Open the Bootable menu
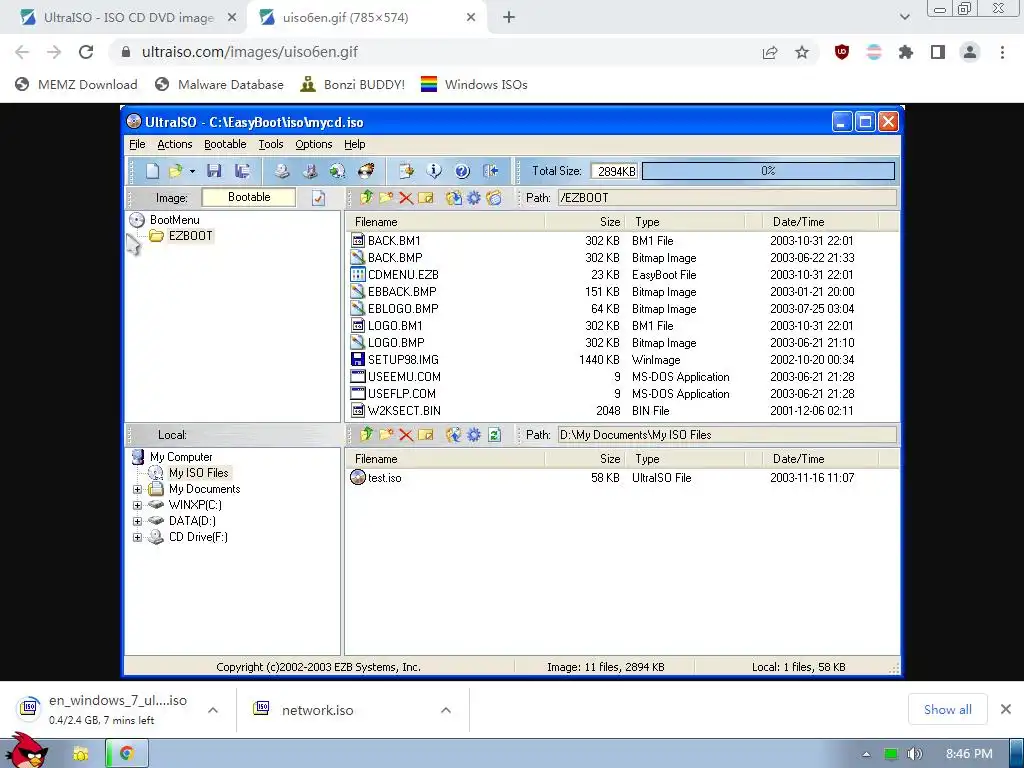Viewport: 1024px width, 768px height. (x=225, y=144)
